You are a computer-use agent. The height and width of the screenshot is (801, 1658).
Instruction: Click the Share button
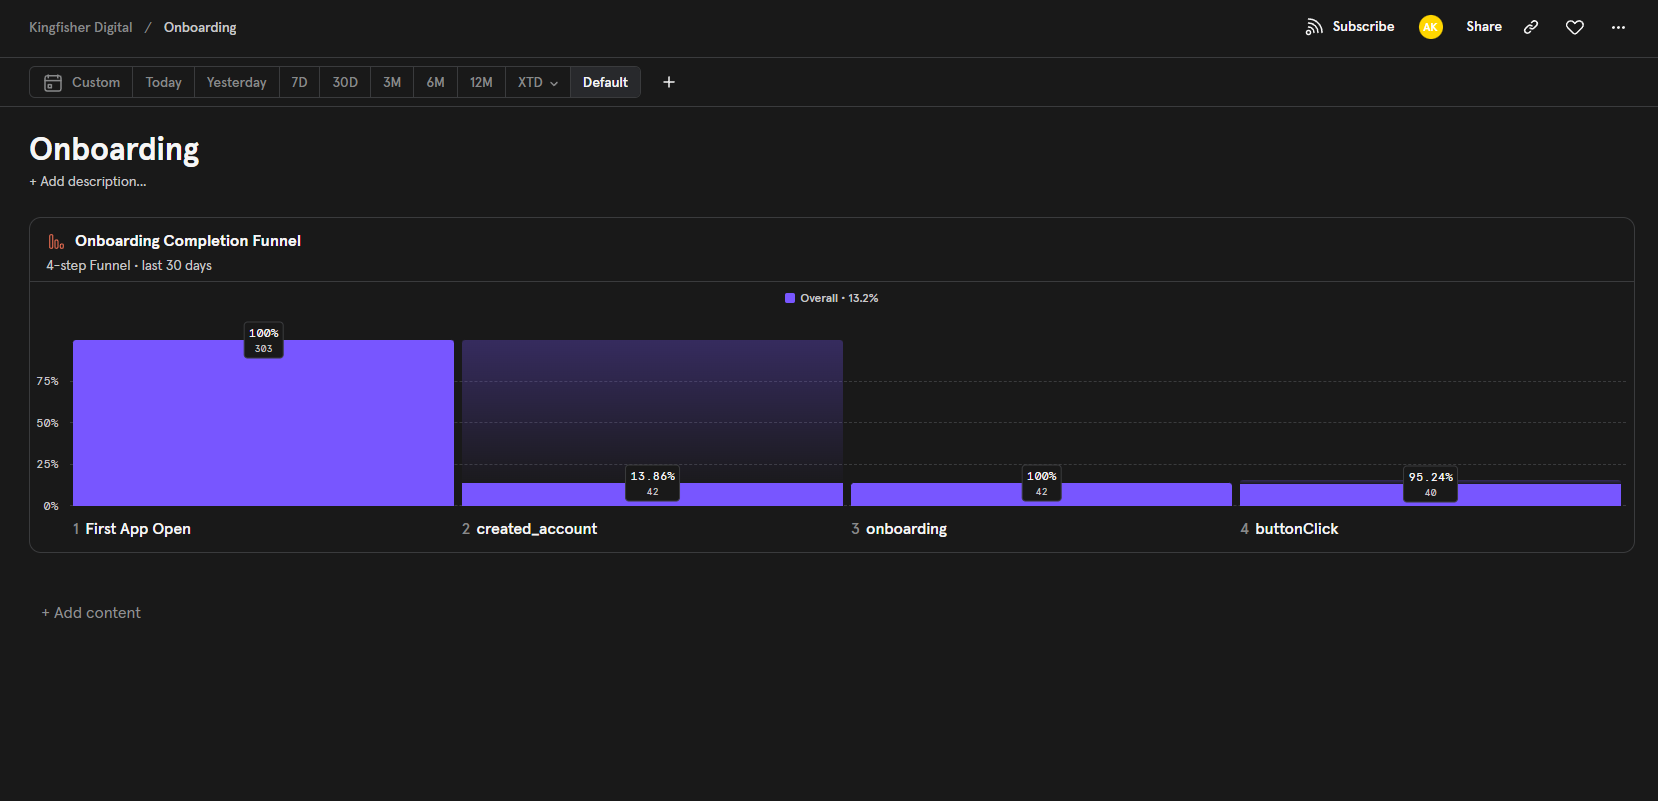coord(1484,27)
